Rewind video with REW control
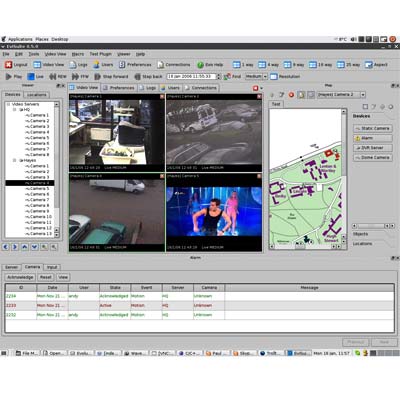The width and height of the screenshot is (400, 400). coord(58,77)
